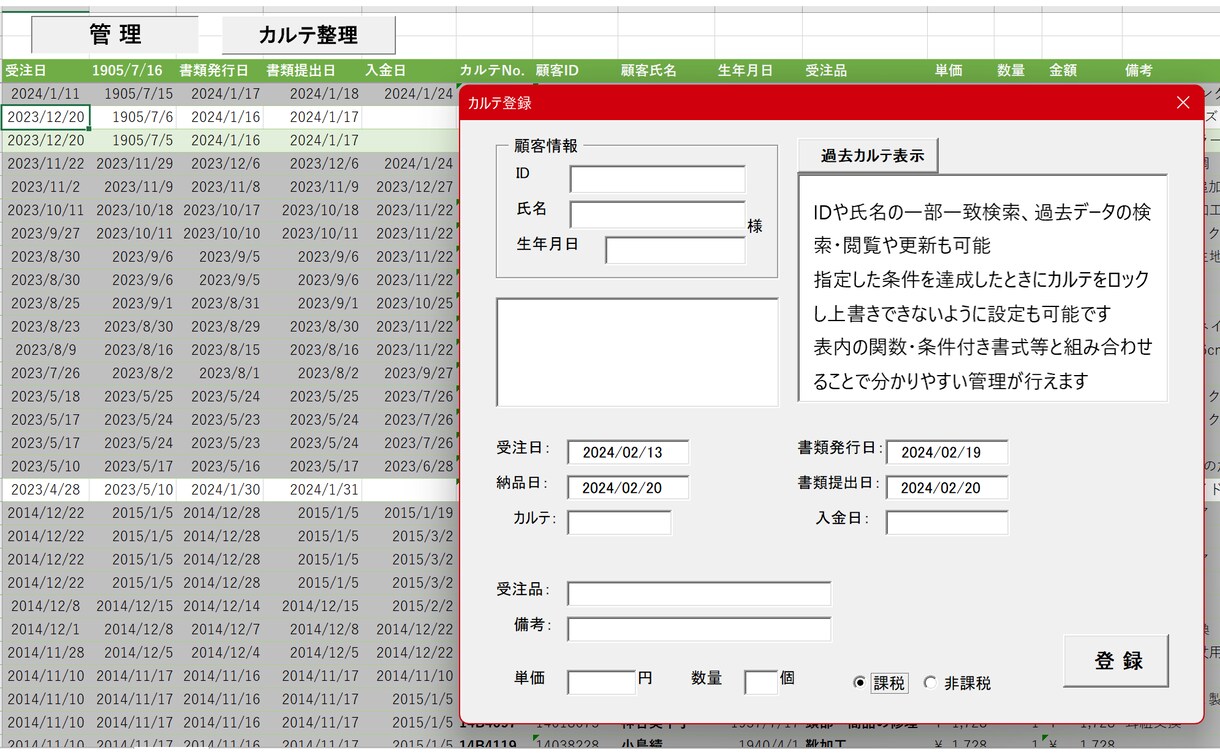Image resolution: width=1220 pixels, height=755 pixels.
Task: Click the 書類提出日 field showing 2024/02/20
Action: point(947,487)
